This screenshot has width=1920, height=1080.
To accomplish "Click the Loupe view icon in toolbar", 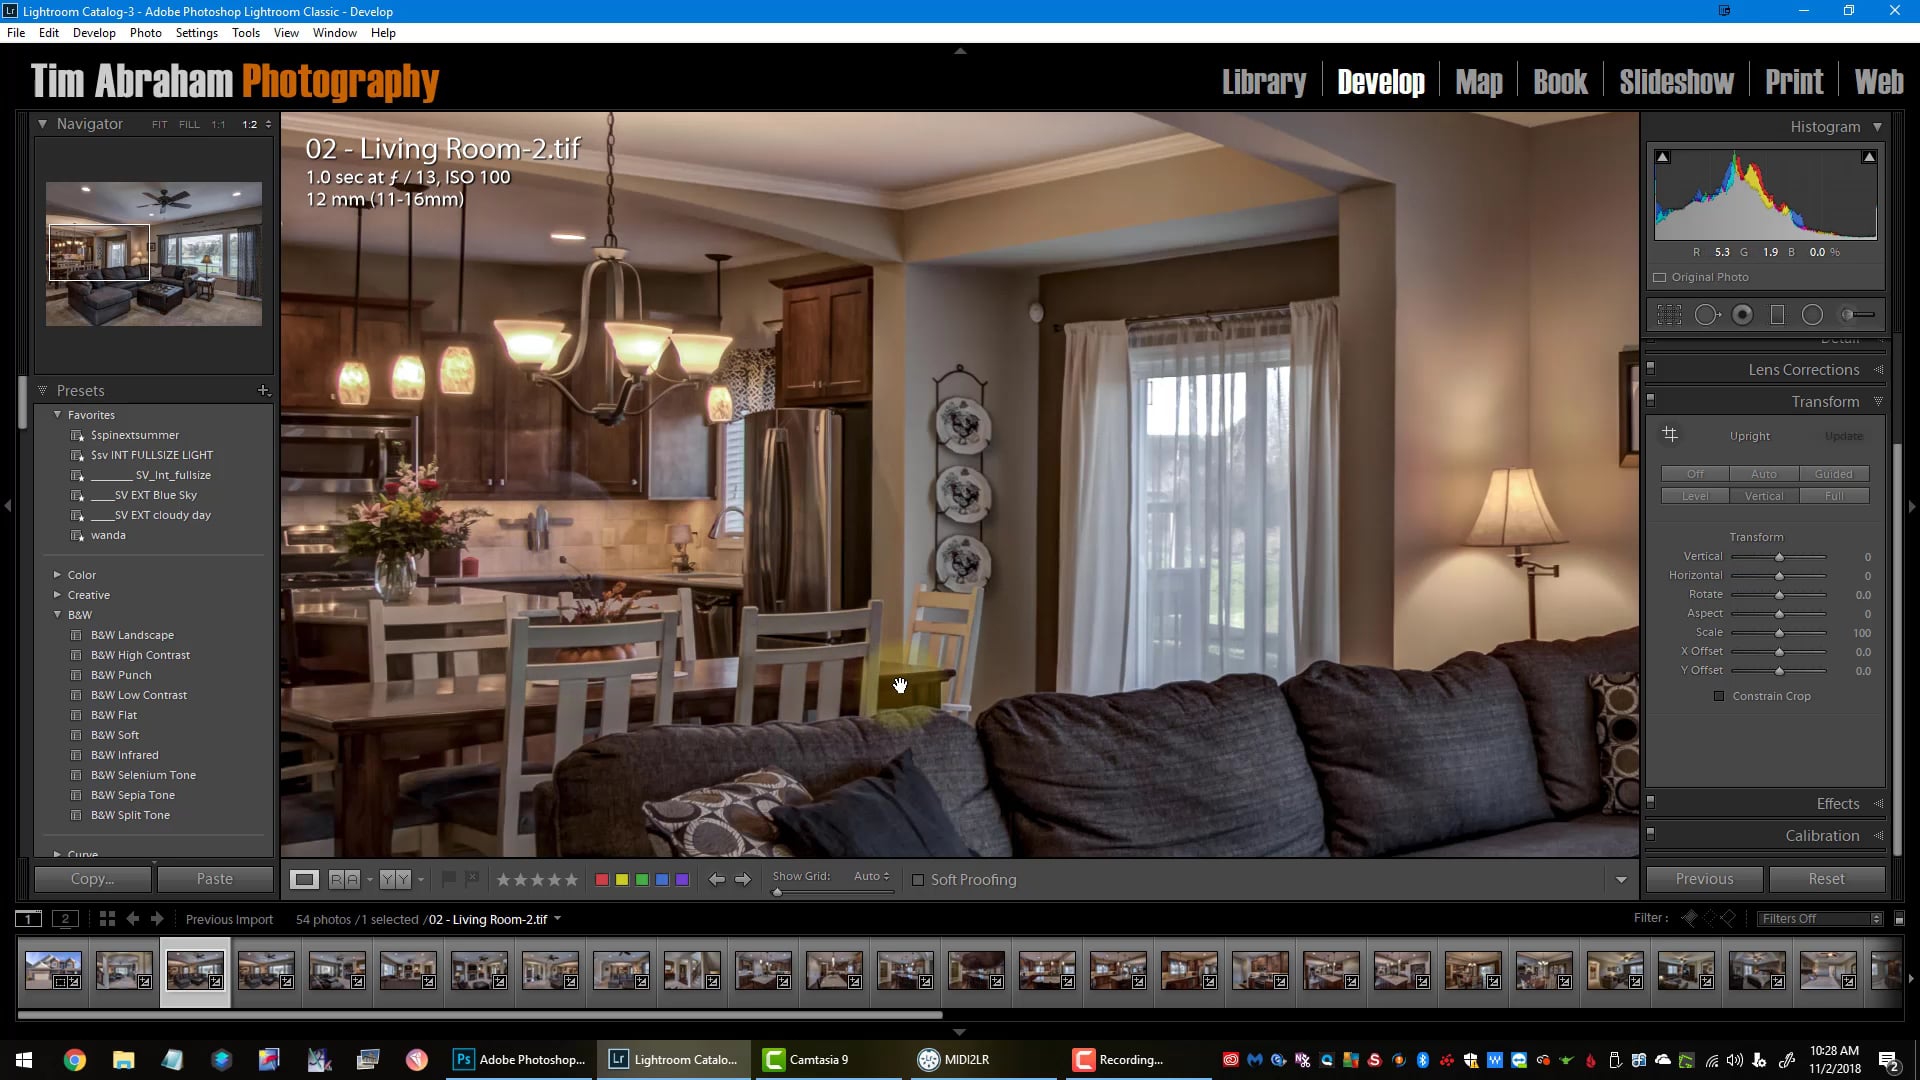I will click(x=304, y=880).
